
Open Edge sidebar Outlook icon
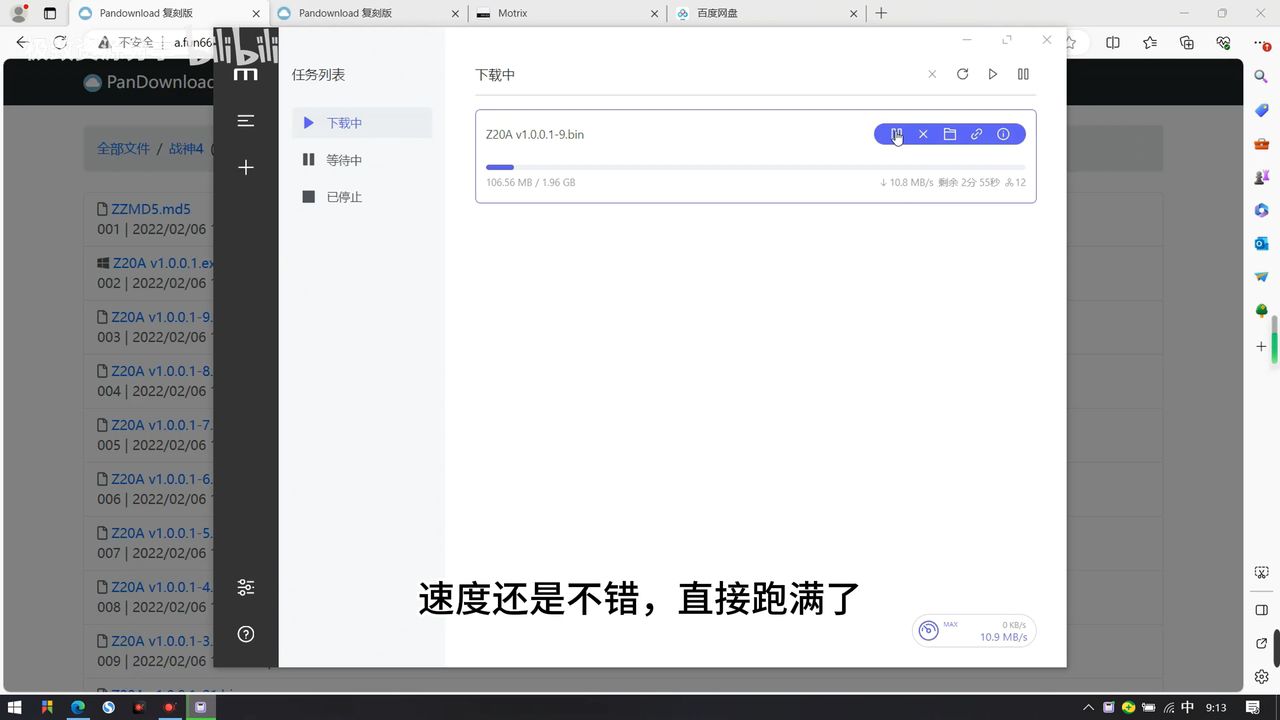click(x=1262, y=244)
